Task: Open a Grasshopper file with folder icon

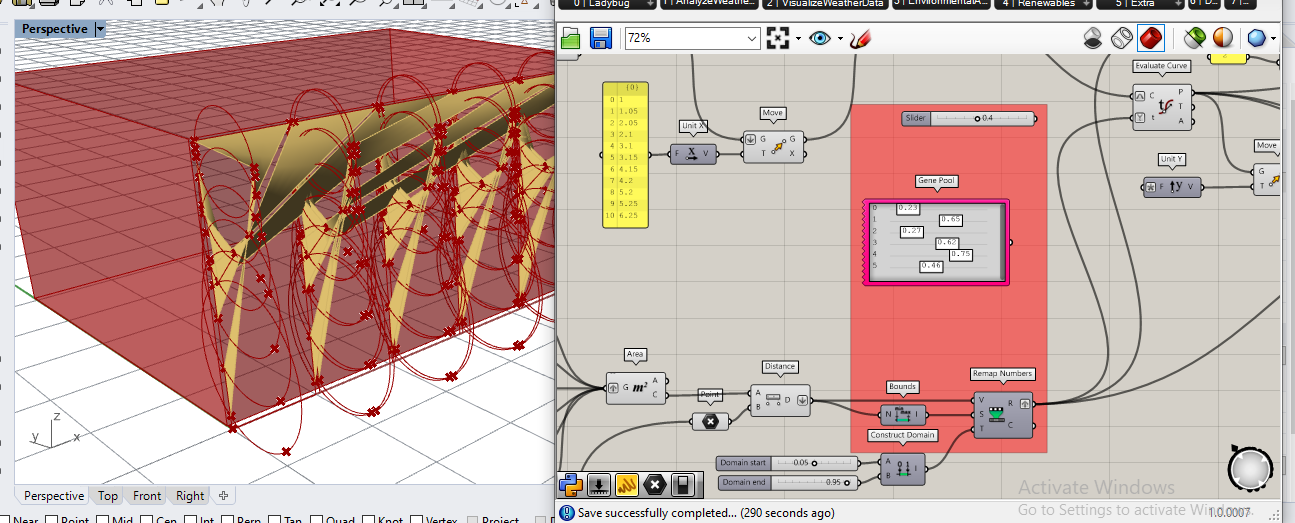Action: point(571,39)
